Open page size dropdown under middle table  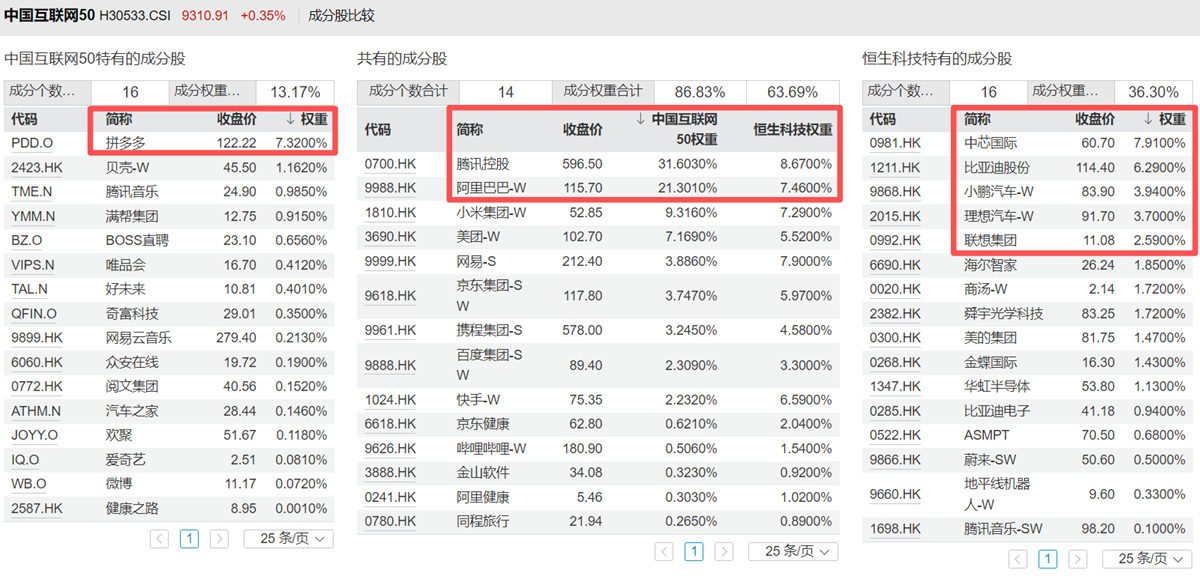tap(793, 551)
